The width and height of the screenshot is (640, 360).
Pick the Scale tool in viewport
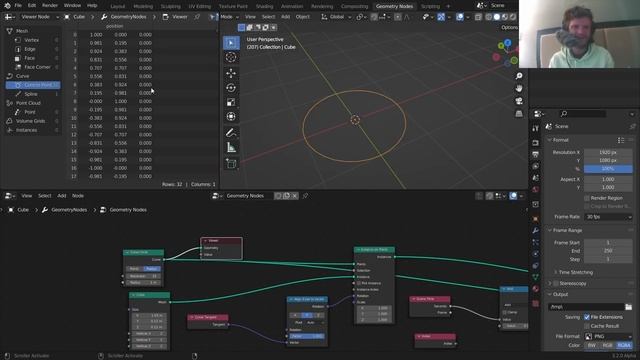(x=231, y=102)
